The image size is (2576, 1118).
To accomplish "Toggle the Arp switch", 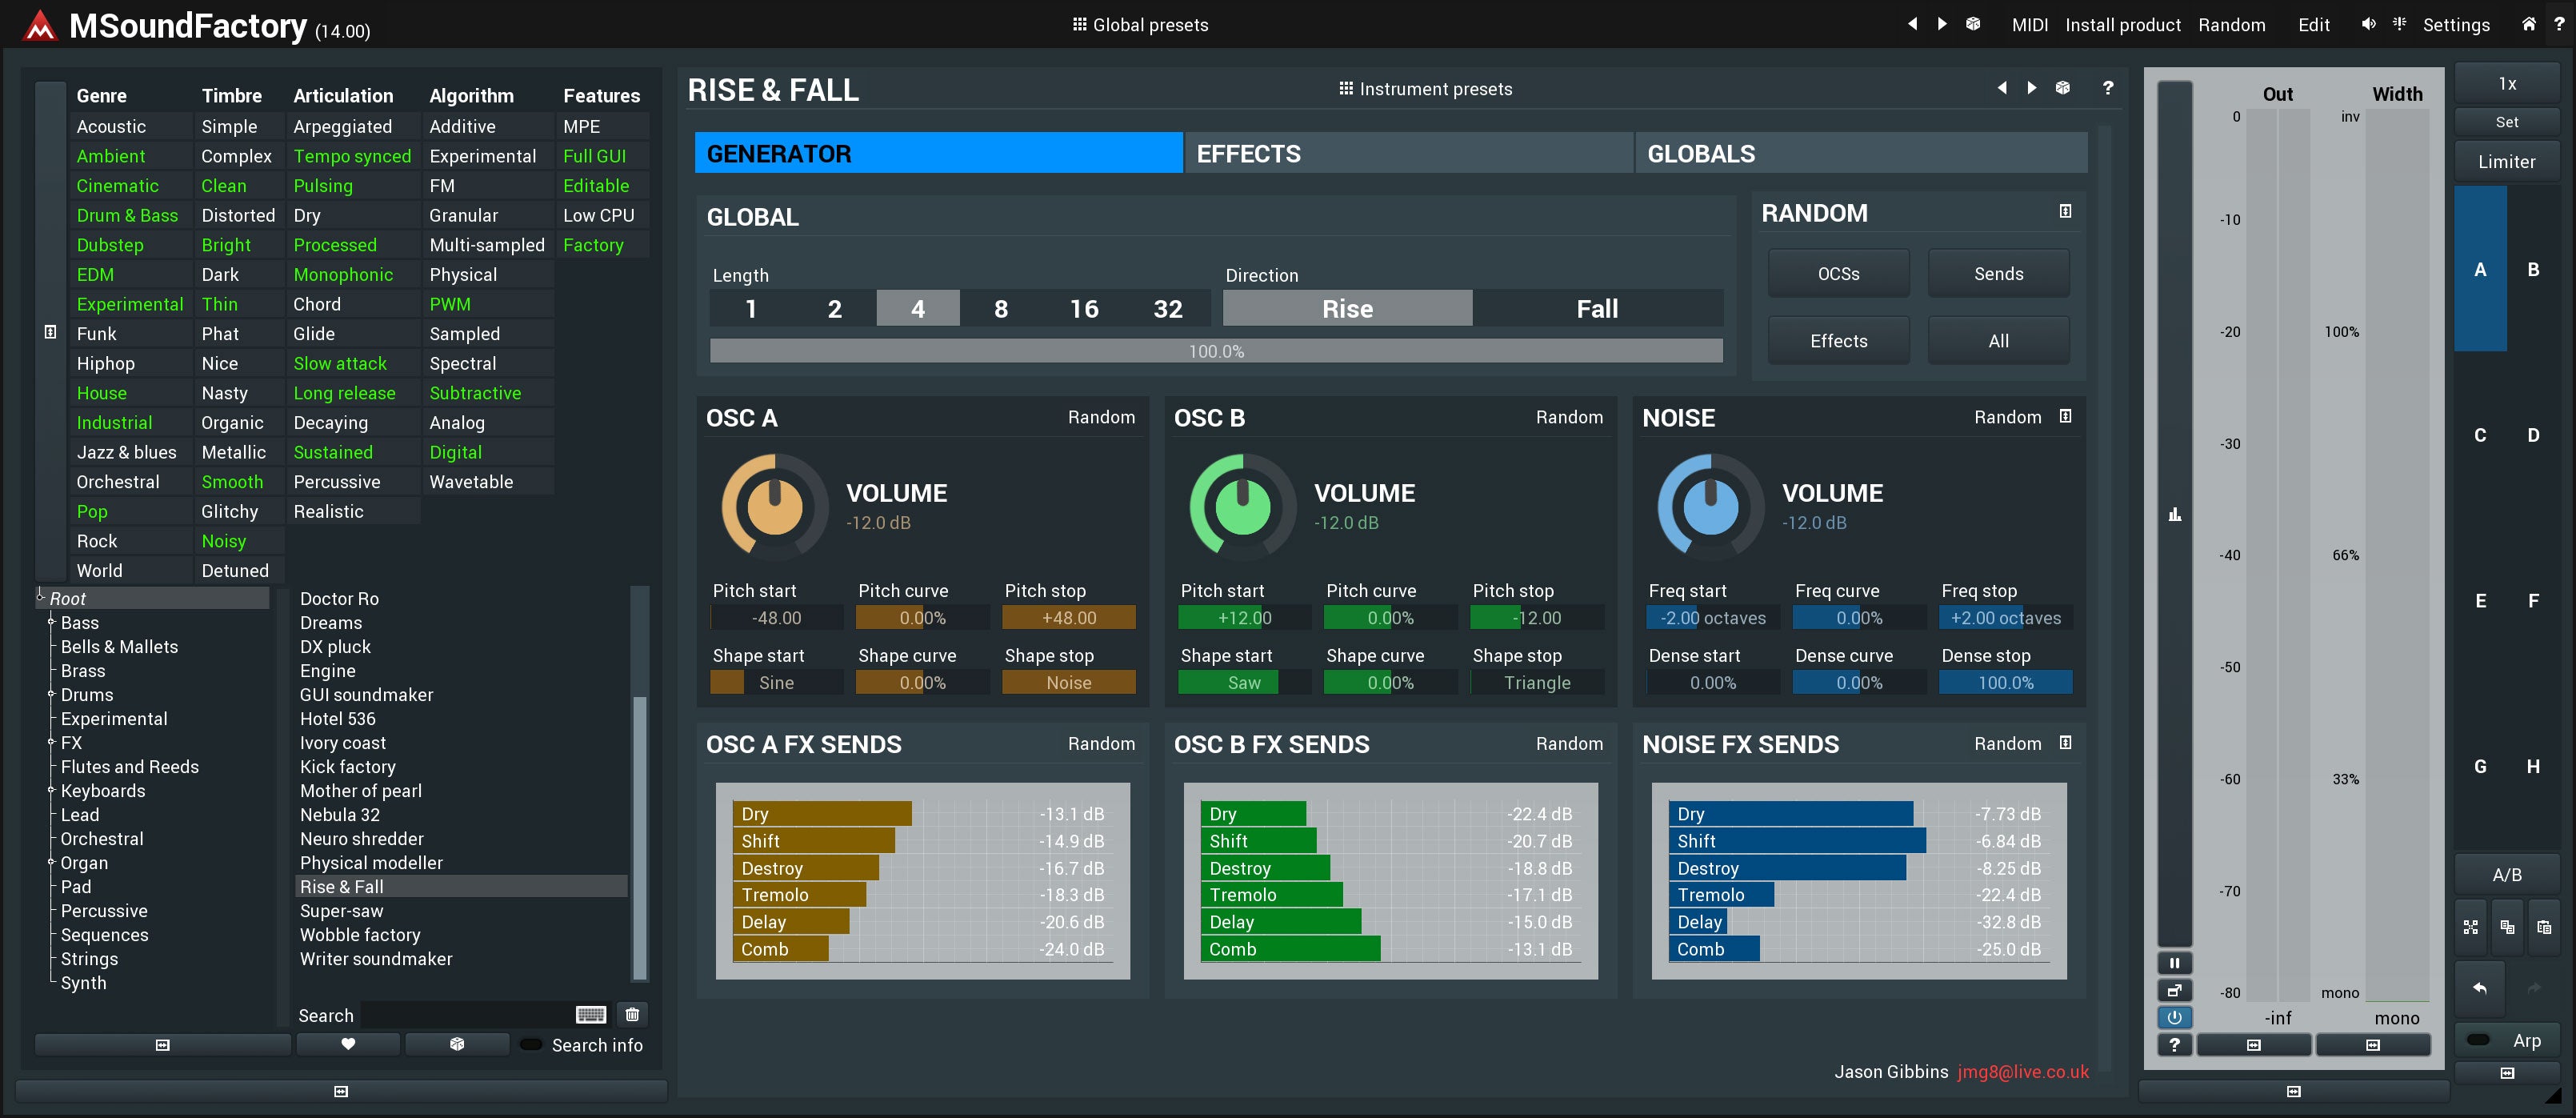I will (2479, 1040).
